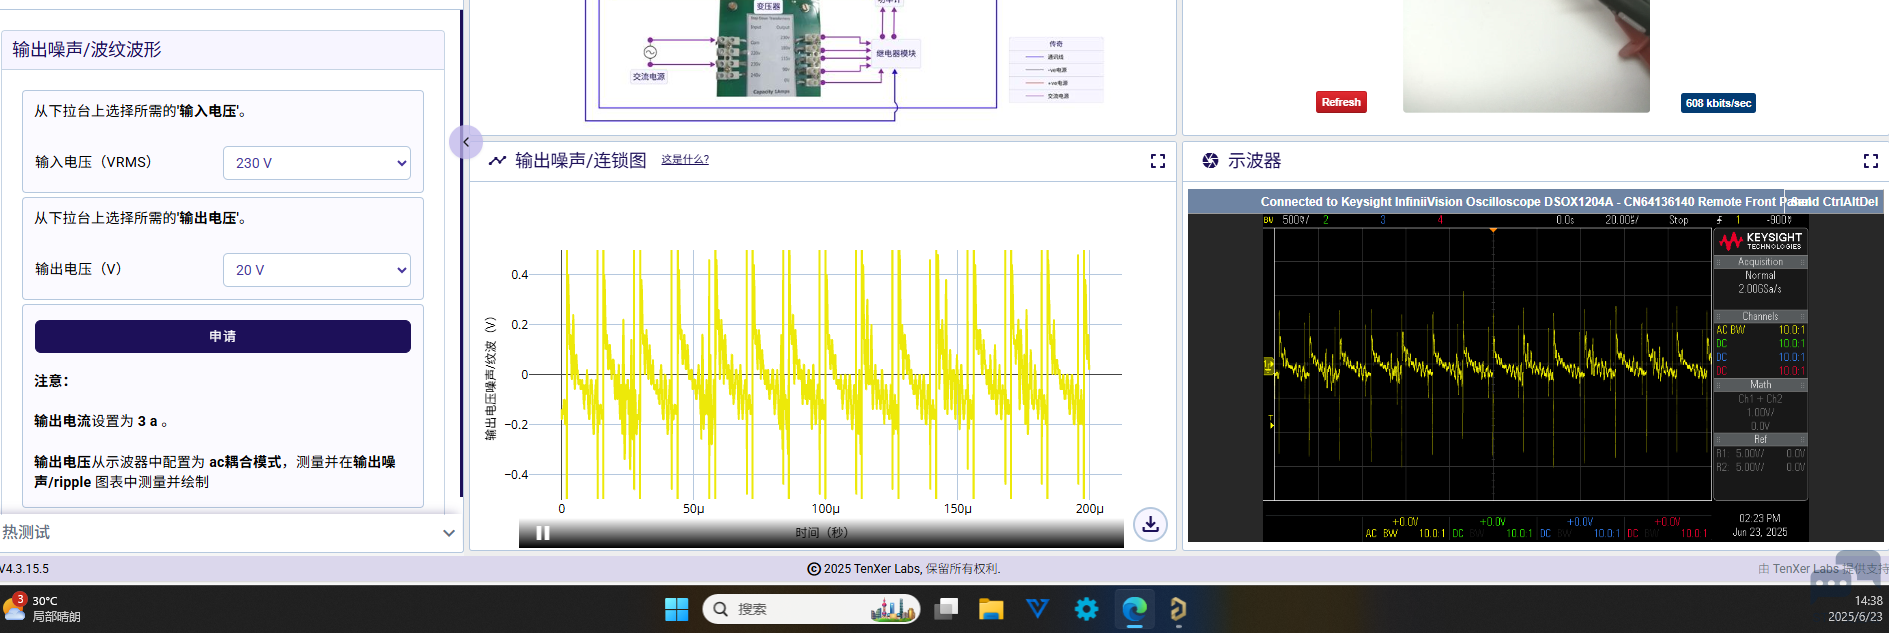Click the Windows search box
Screen dimensions: 1889x633
[x=811, y=609]
